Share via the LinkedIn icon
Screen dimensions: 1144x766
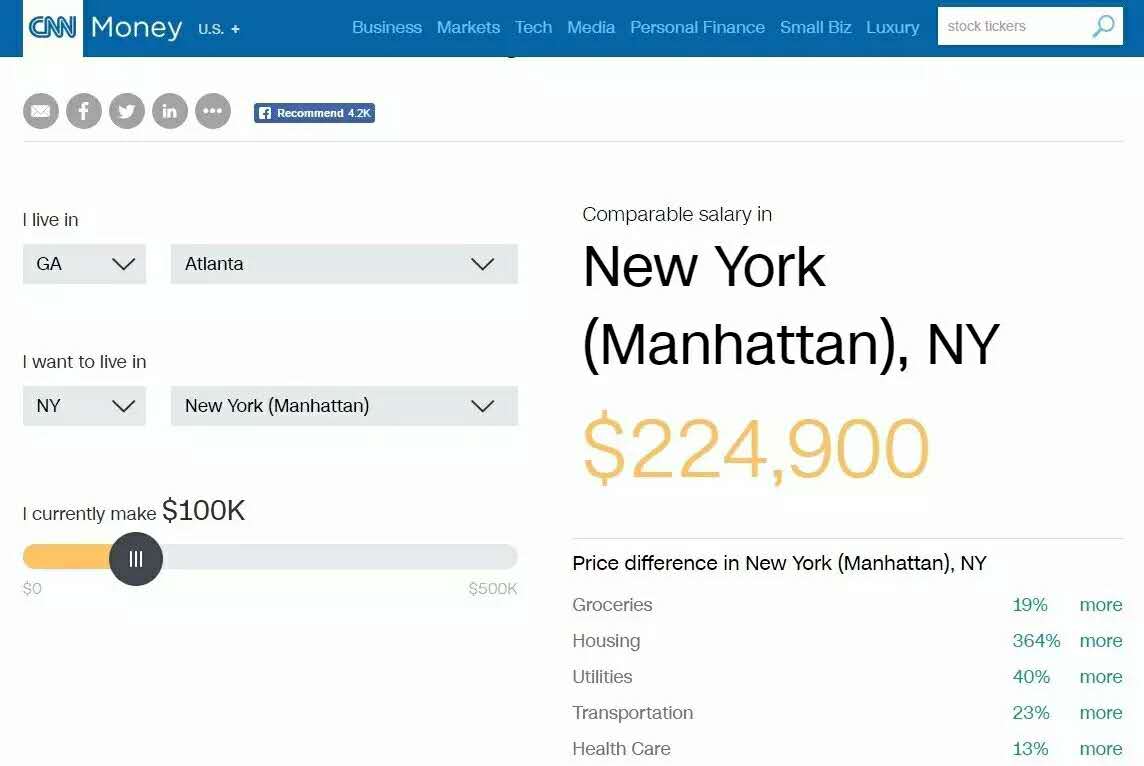tap(170, 111)
